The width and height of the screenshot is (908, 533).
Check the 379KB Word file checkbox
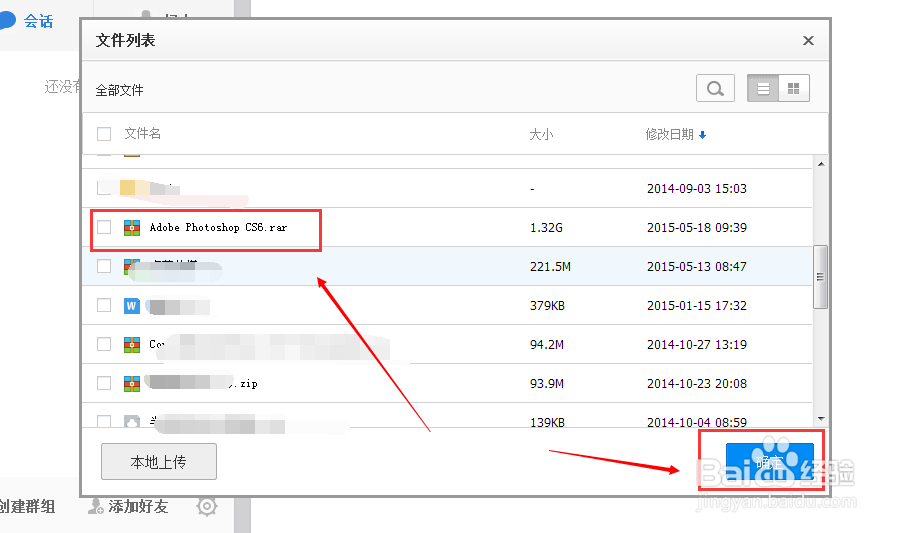pyautogui.click(x=104, y=305)
